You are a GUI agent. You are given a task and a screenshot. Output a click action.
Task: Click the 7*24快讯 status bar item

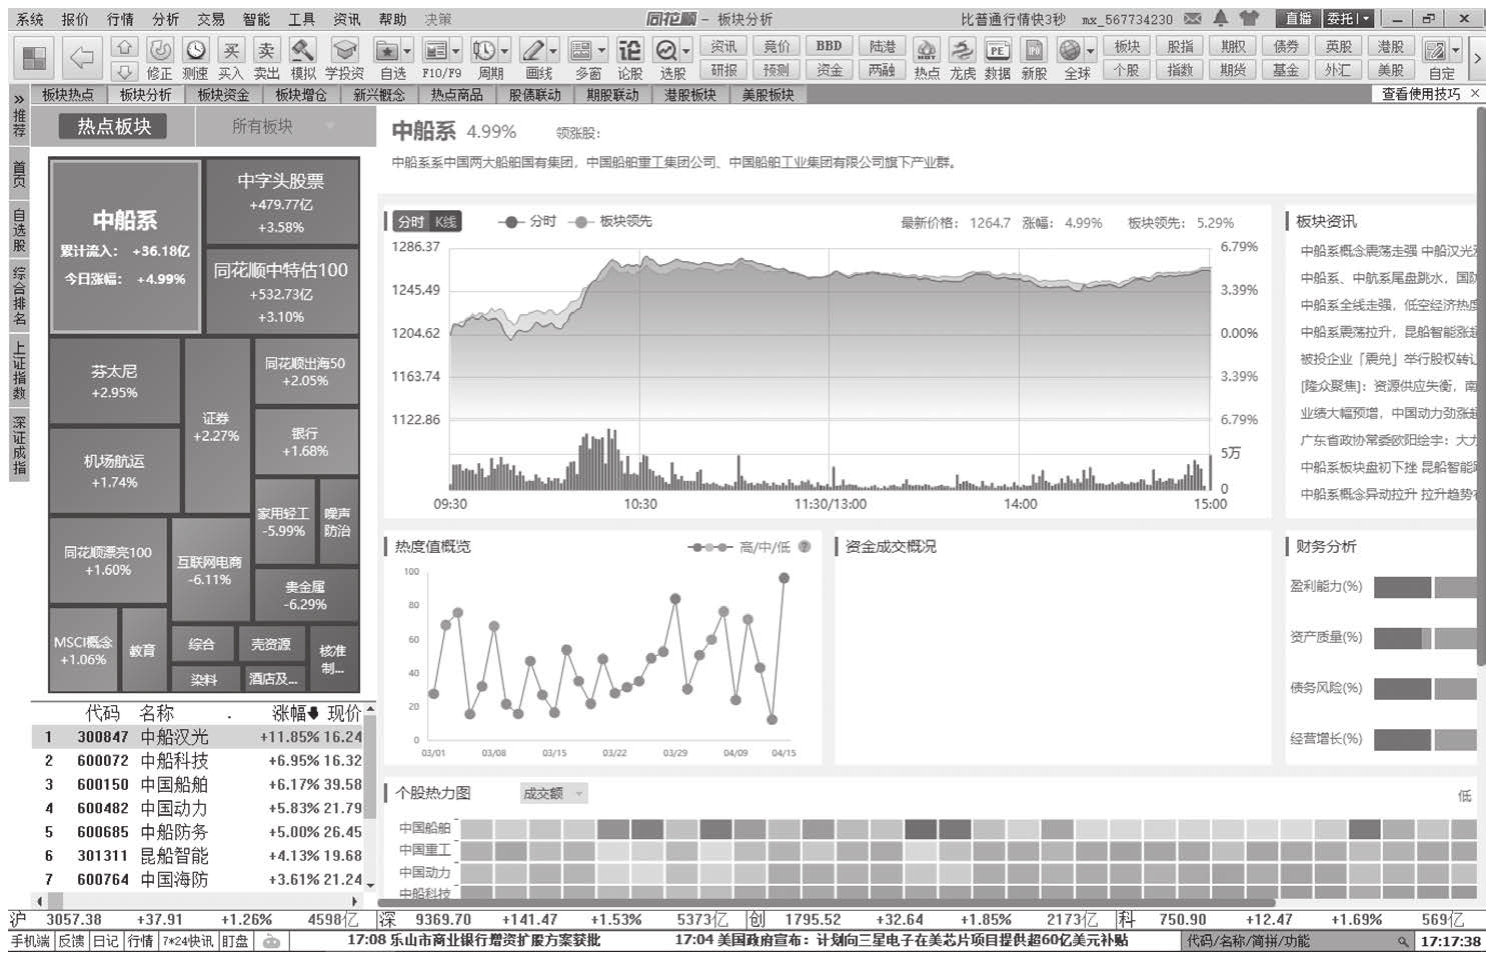(x=187, y=941)
